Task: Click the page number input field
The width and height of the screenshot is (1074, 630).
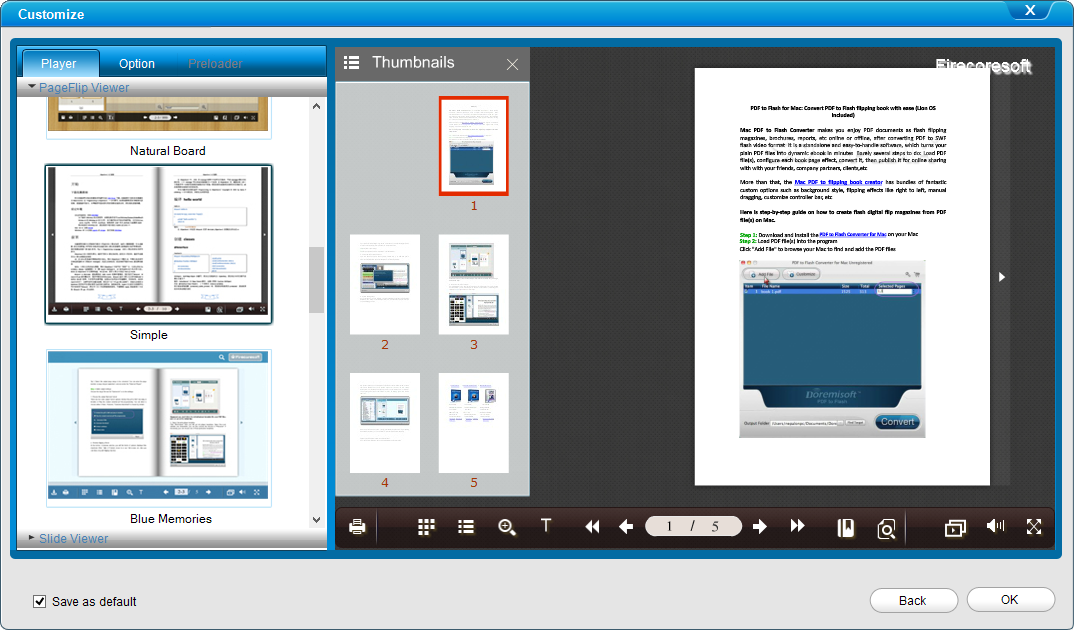Action: [x=693, y=526]
